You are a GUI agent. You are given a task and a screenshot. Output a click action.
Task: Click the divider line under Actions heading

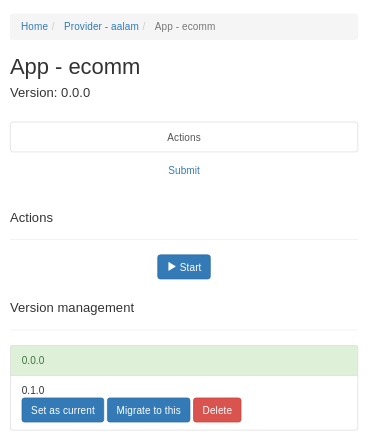[184, 239]
